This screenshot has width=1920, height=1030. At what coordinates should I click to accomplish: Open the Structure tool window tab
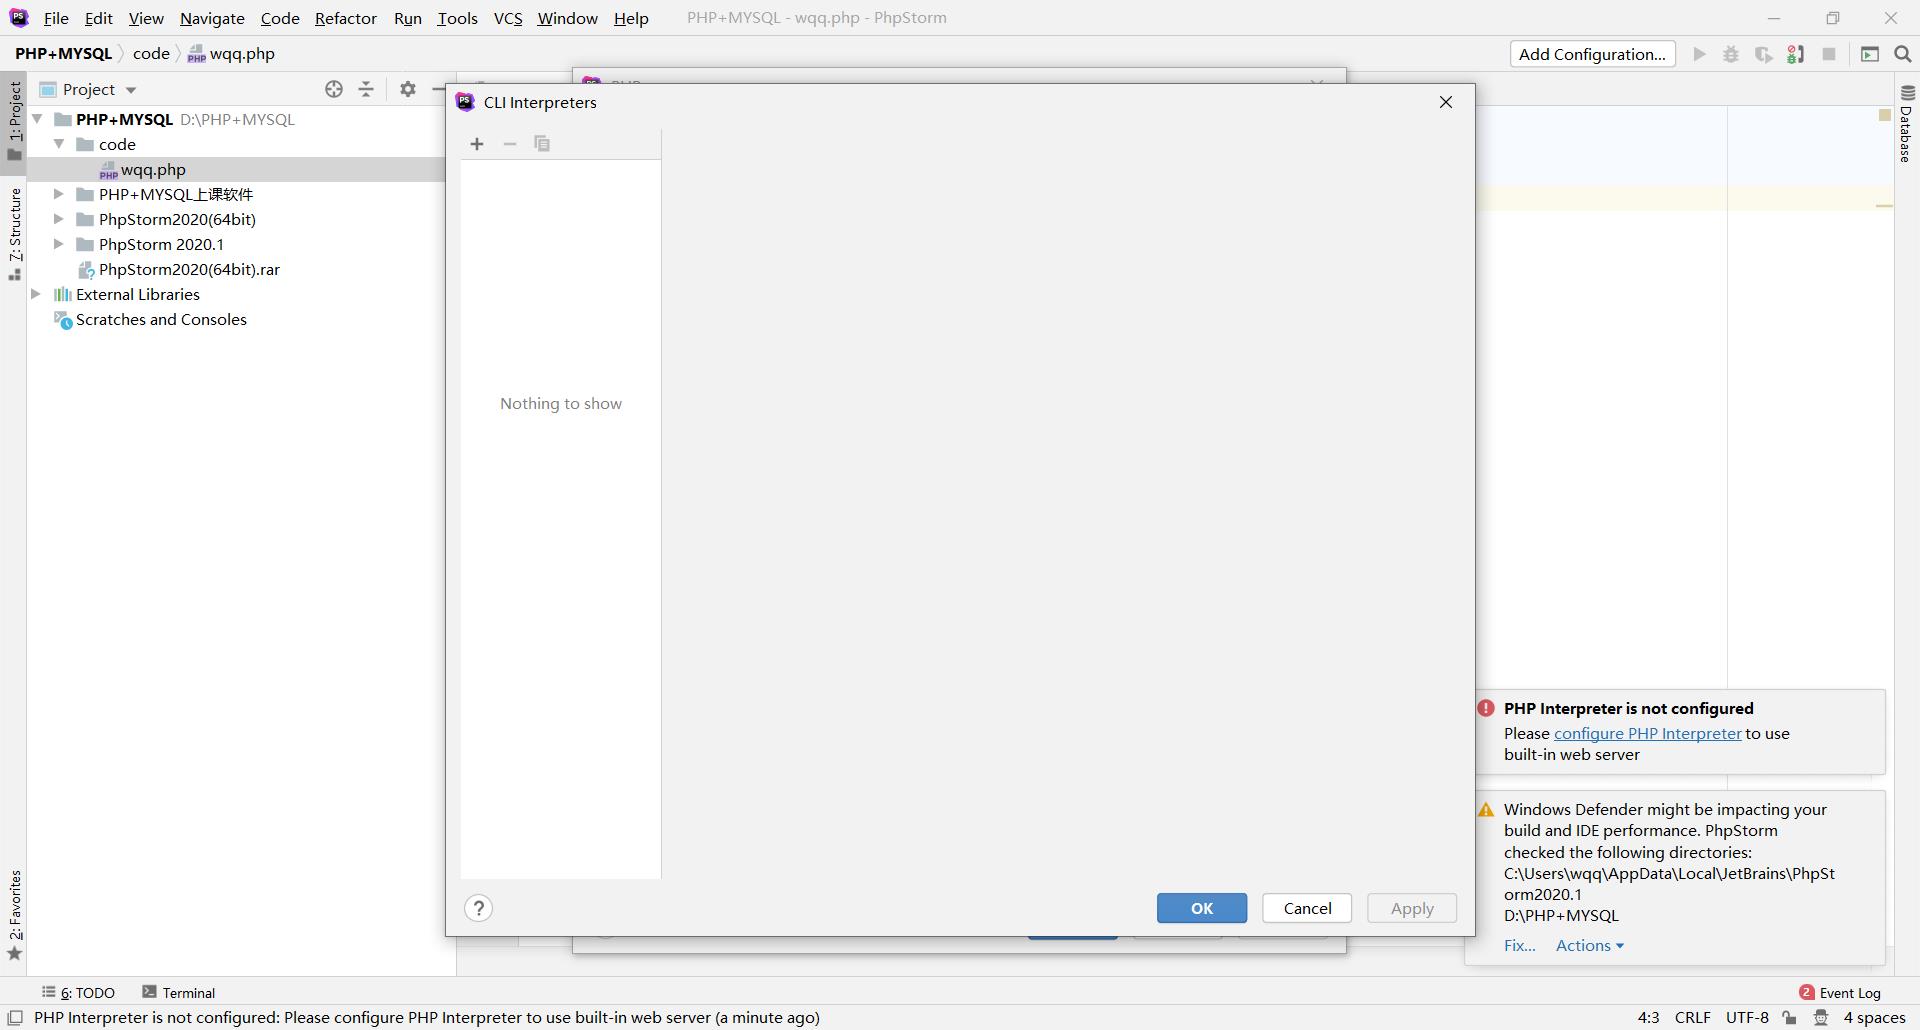pyautogui.click(x=14, y=233)
